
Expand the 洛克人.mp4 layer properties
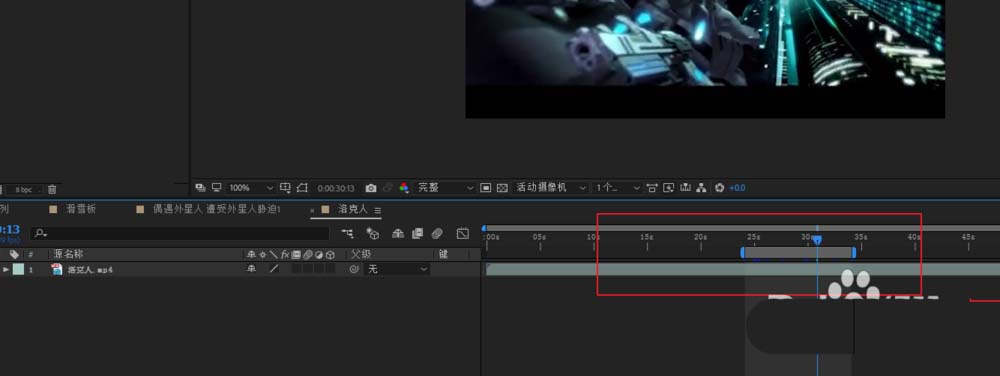coord(6,270)
